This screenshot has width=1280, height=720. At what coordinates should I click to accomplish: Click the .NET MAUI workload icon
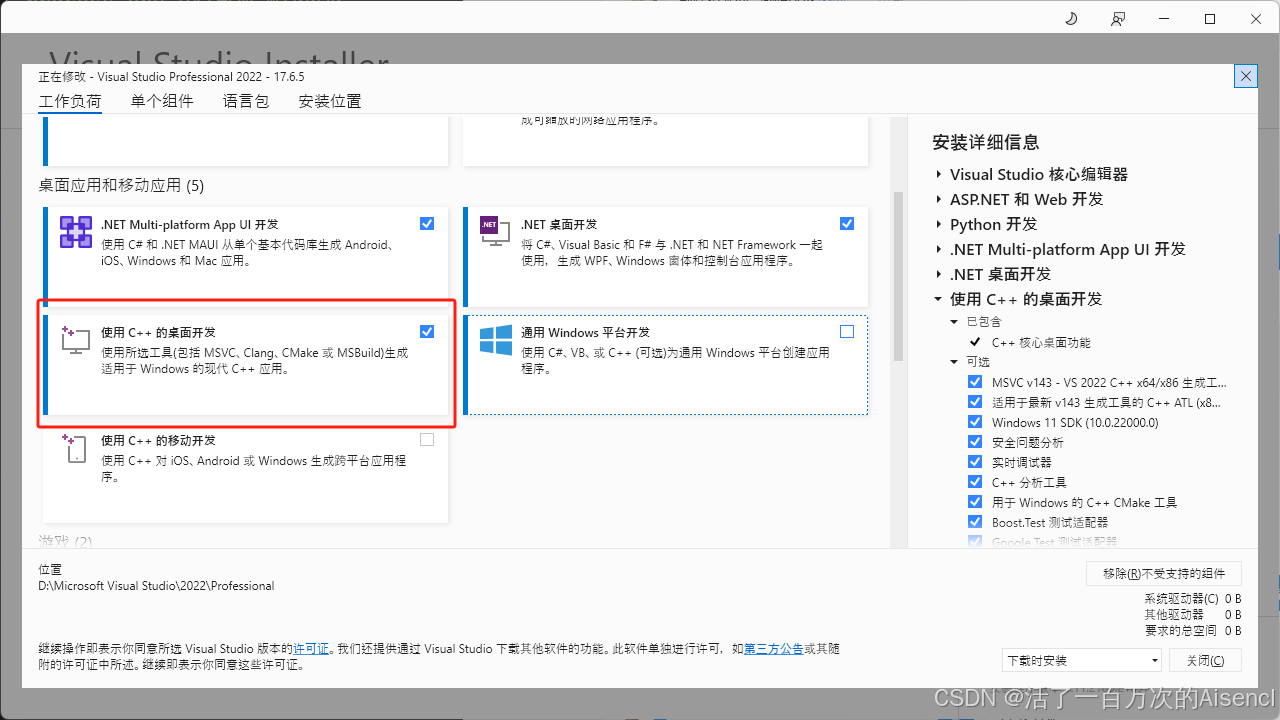click(76, 232)
